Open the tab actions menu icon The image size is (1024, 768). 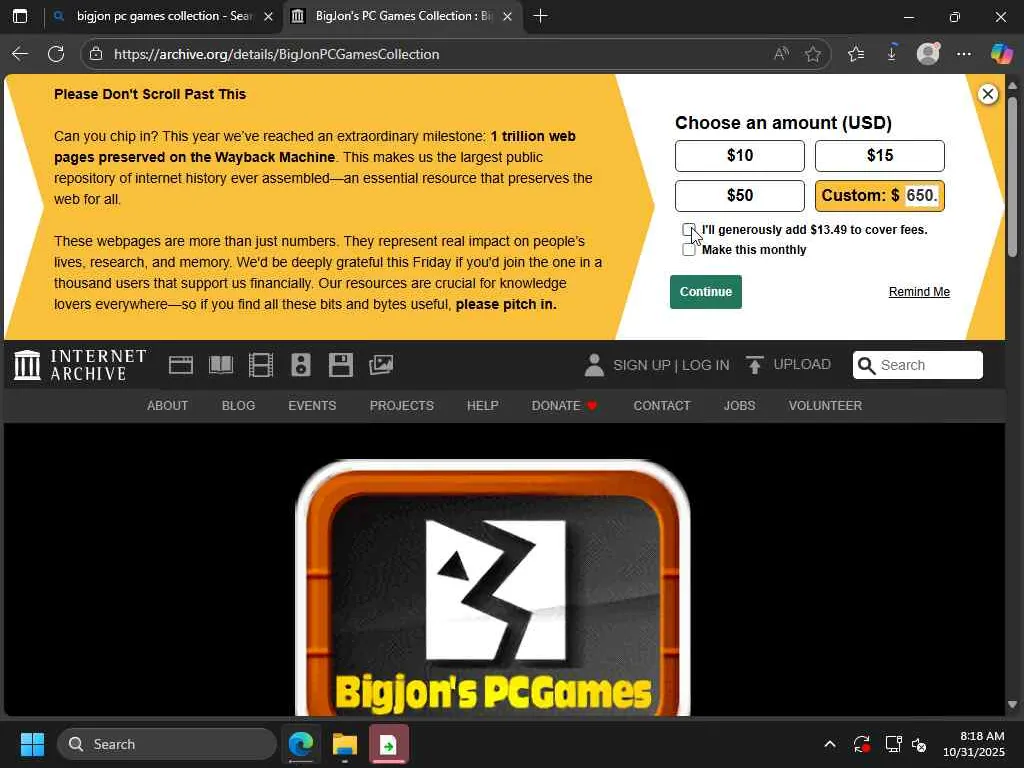[x=20, y=16]
